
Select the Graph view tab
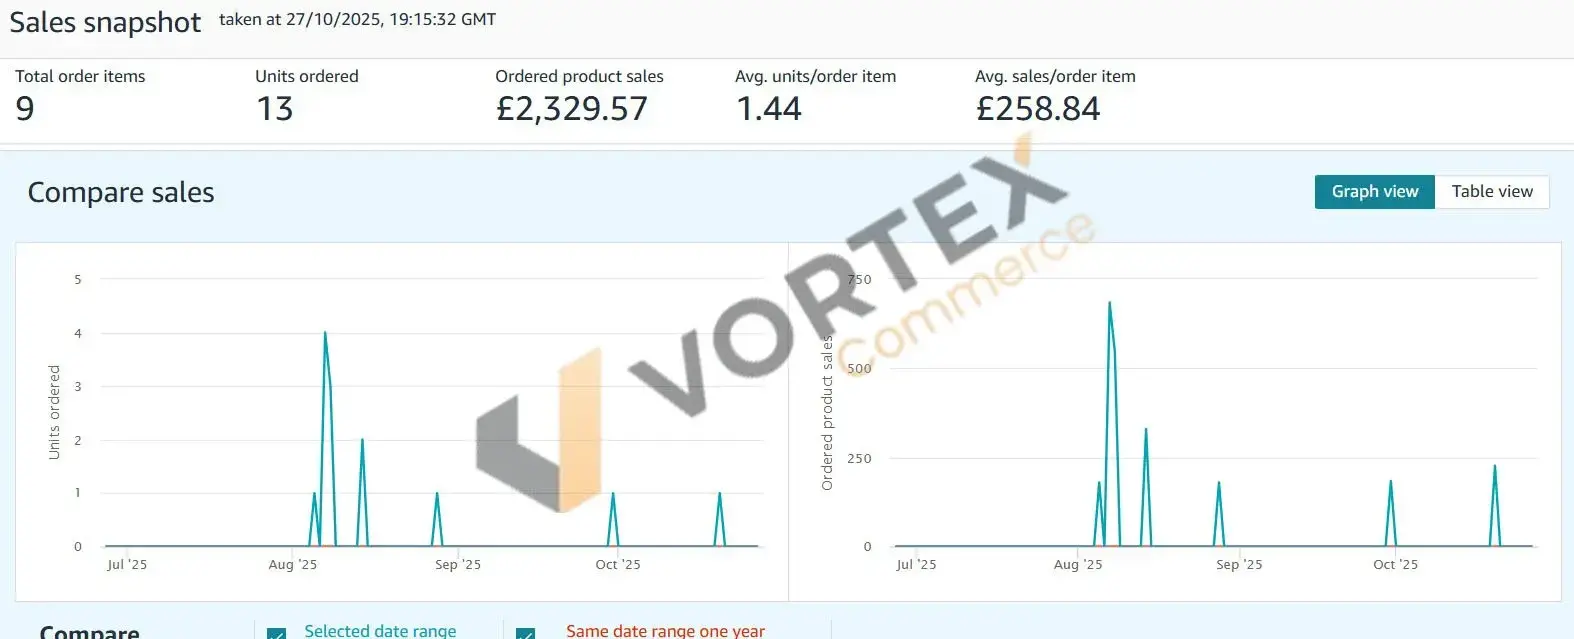click(1374, 192)
